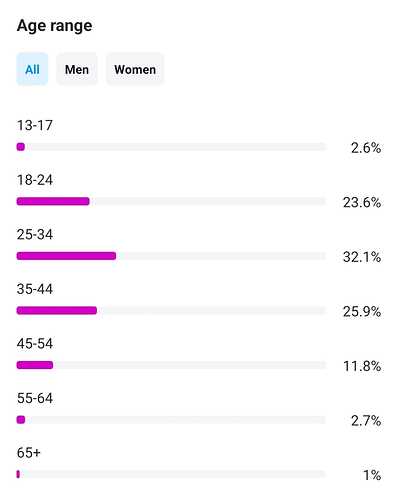Image resolution: width=398 pixels, height=500 pixels.
Task: Click the 1% percentage value
Action: point(372,475)
